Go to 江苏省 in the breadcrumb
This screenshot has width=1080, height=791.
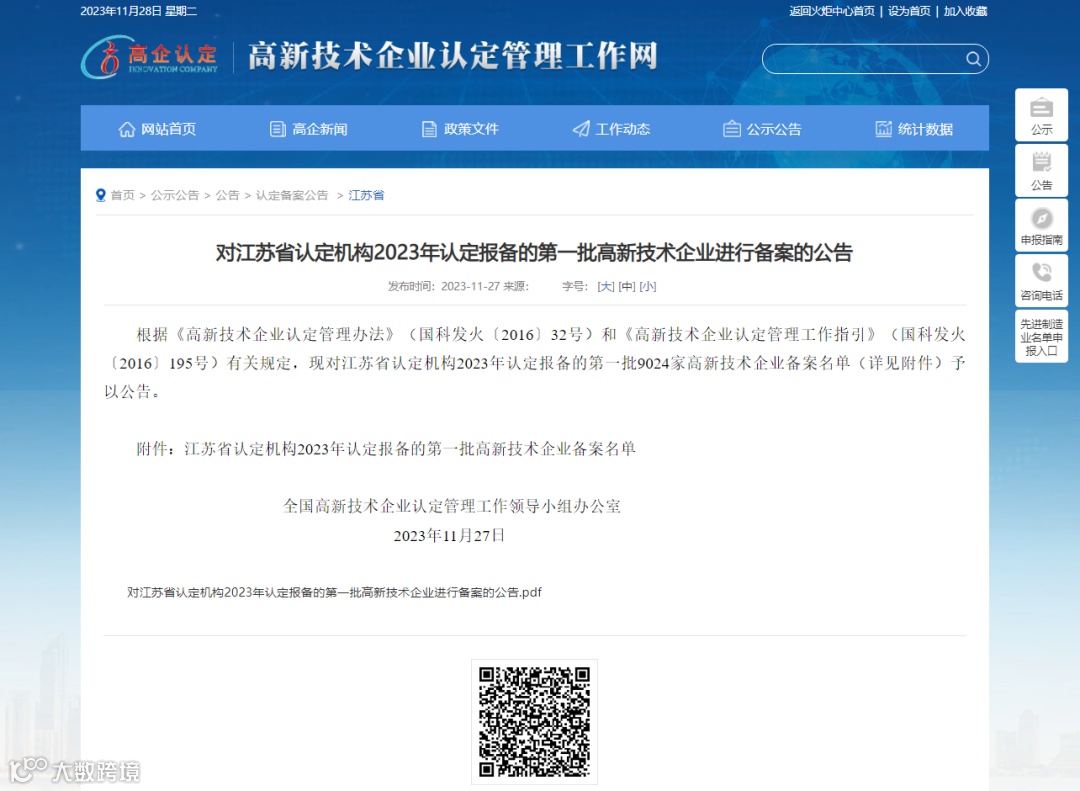[366, 195]
